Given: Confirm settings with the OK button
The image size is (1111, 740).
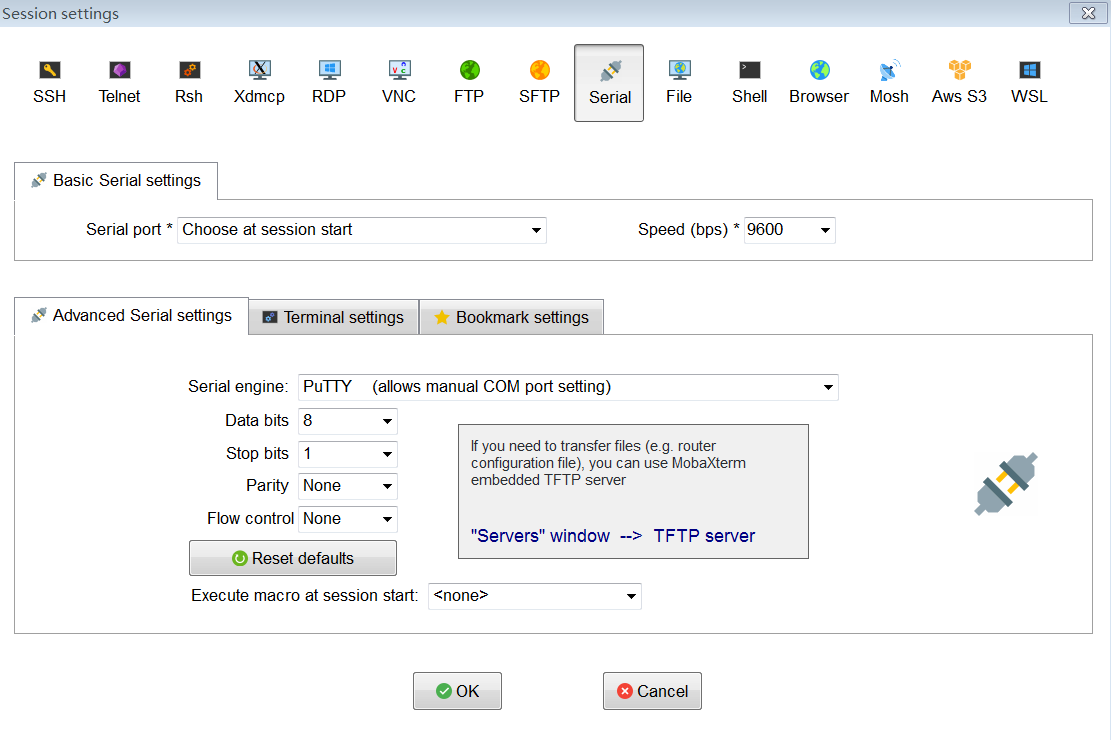Looking at the screenshot, I should point(457,691).
